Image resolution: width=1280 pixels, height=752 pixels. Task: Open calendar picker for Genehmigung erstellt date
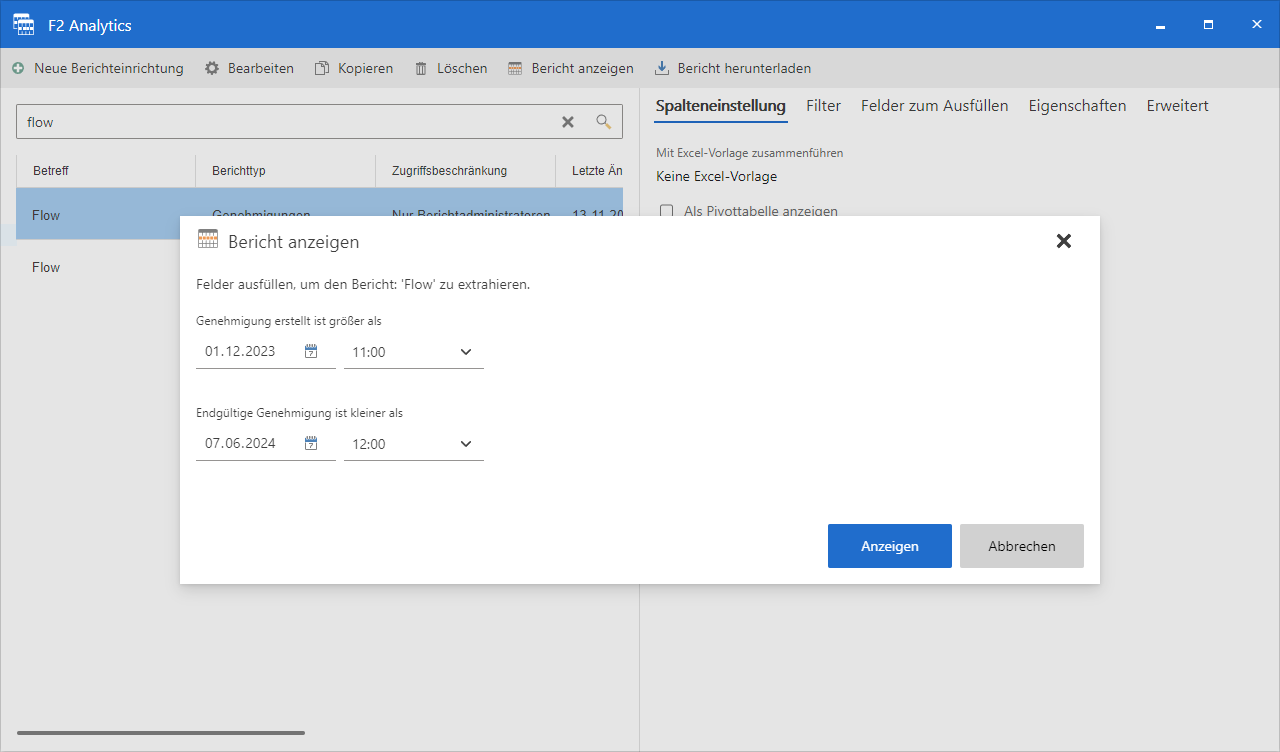click(x=311, y=351)
